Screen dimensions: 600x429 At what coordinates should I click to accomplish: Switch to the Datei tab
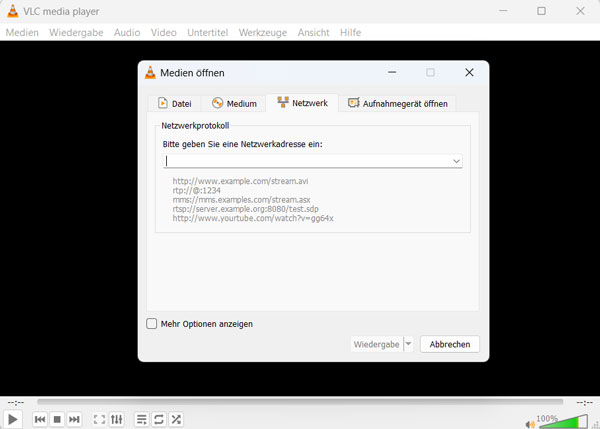click(175, 103)
